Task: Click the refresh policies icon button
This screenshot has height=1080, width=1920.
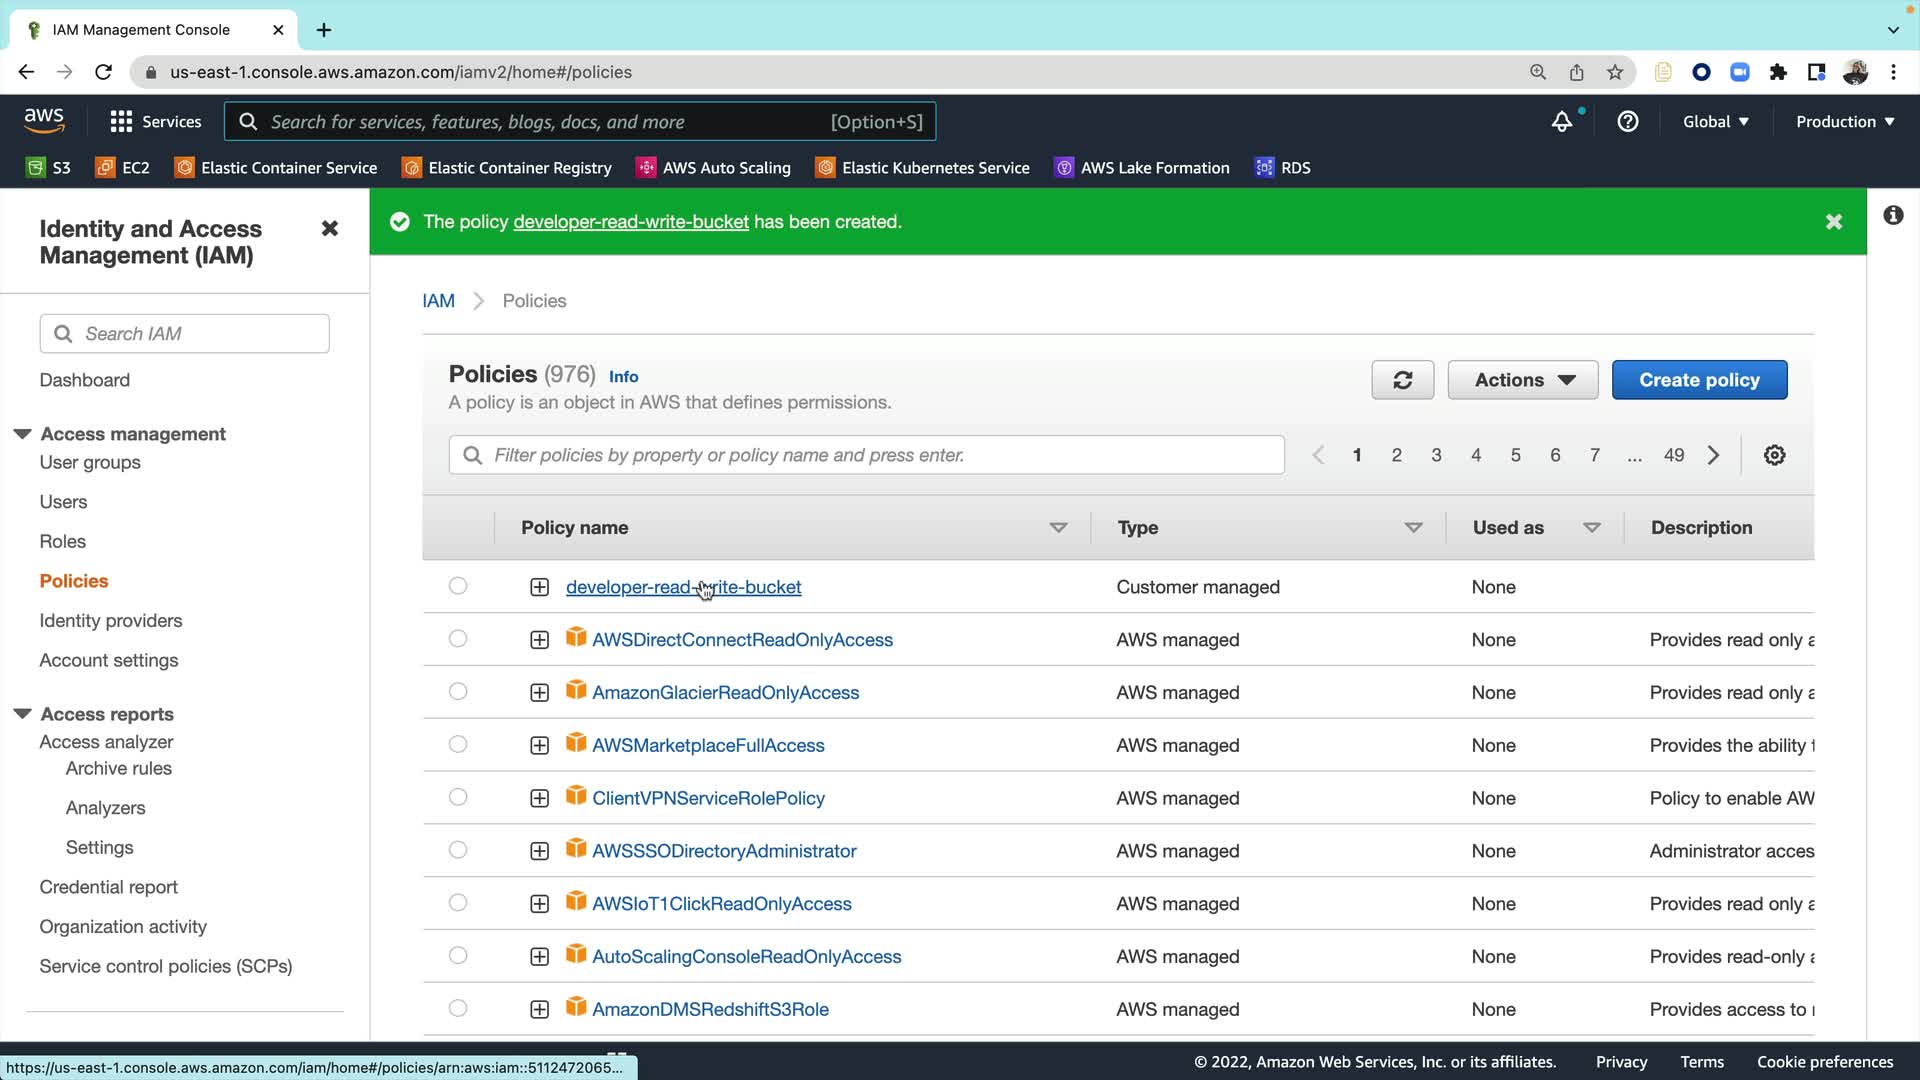Action: tap(1402, 380)
